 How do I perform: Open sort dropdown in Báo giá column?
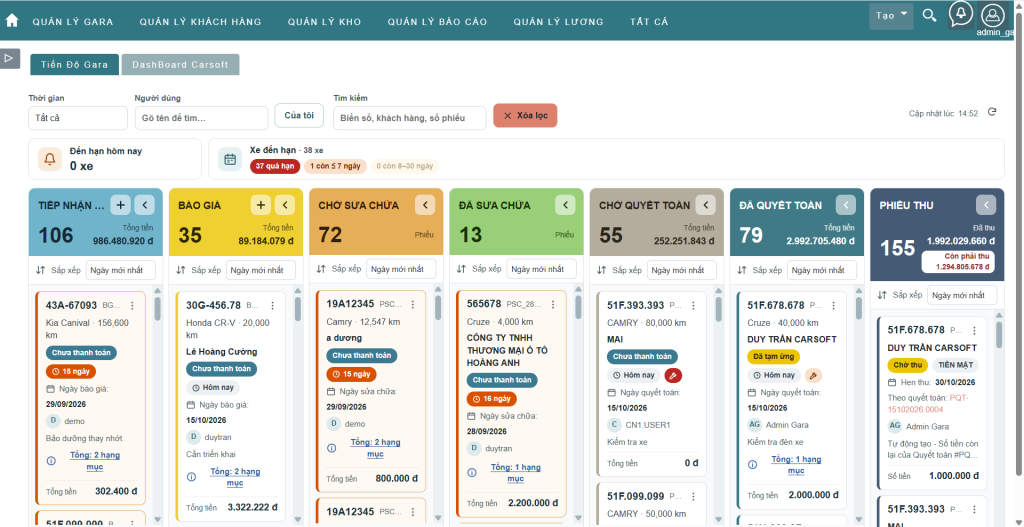coord(261,270)
